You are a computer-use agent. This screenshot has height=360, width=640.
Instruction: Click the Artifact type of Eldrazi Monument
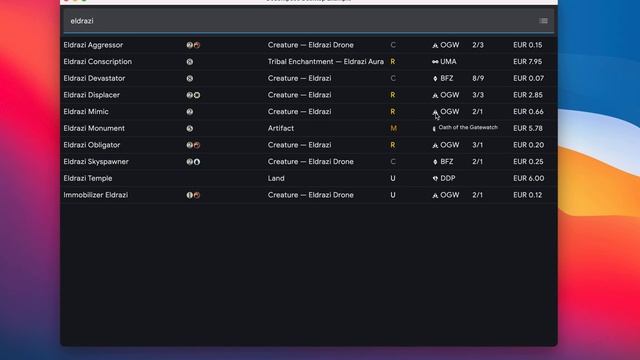[x=281, y=129]
